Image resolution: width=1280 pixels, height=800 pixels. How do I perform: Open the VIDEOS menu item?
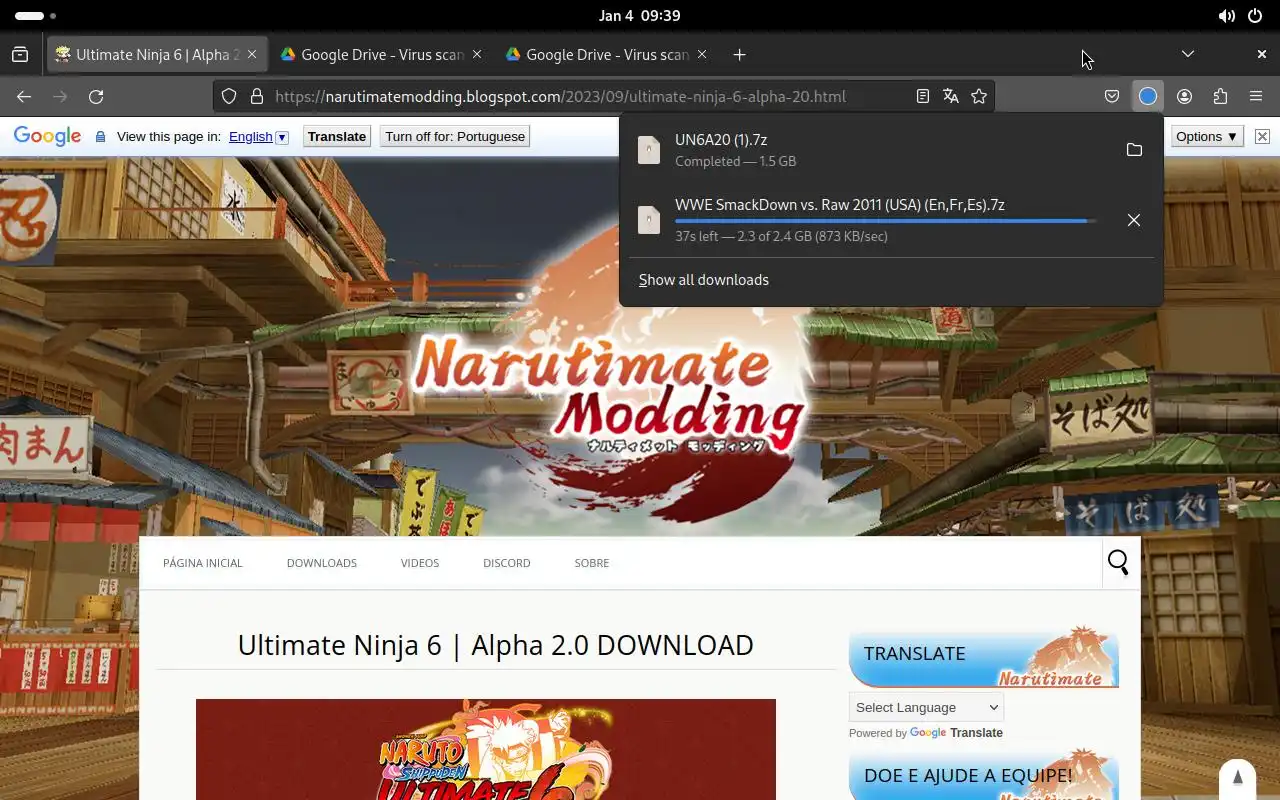tap(420, 563)
